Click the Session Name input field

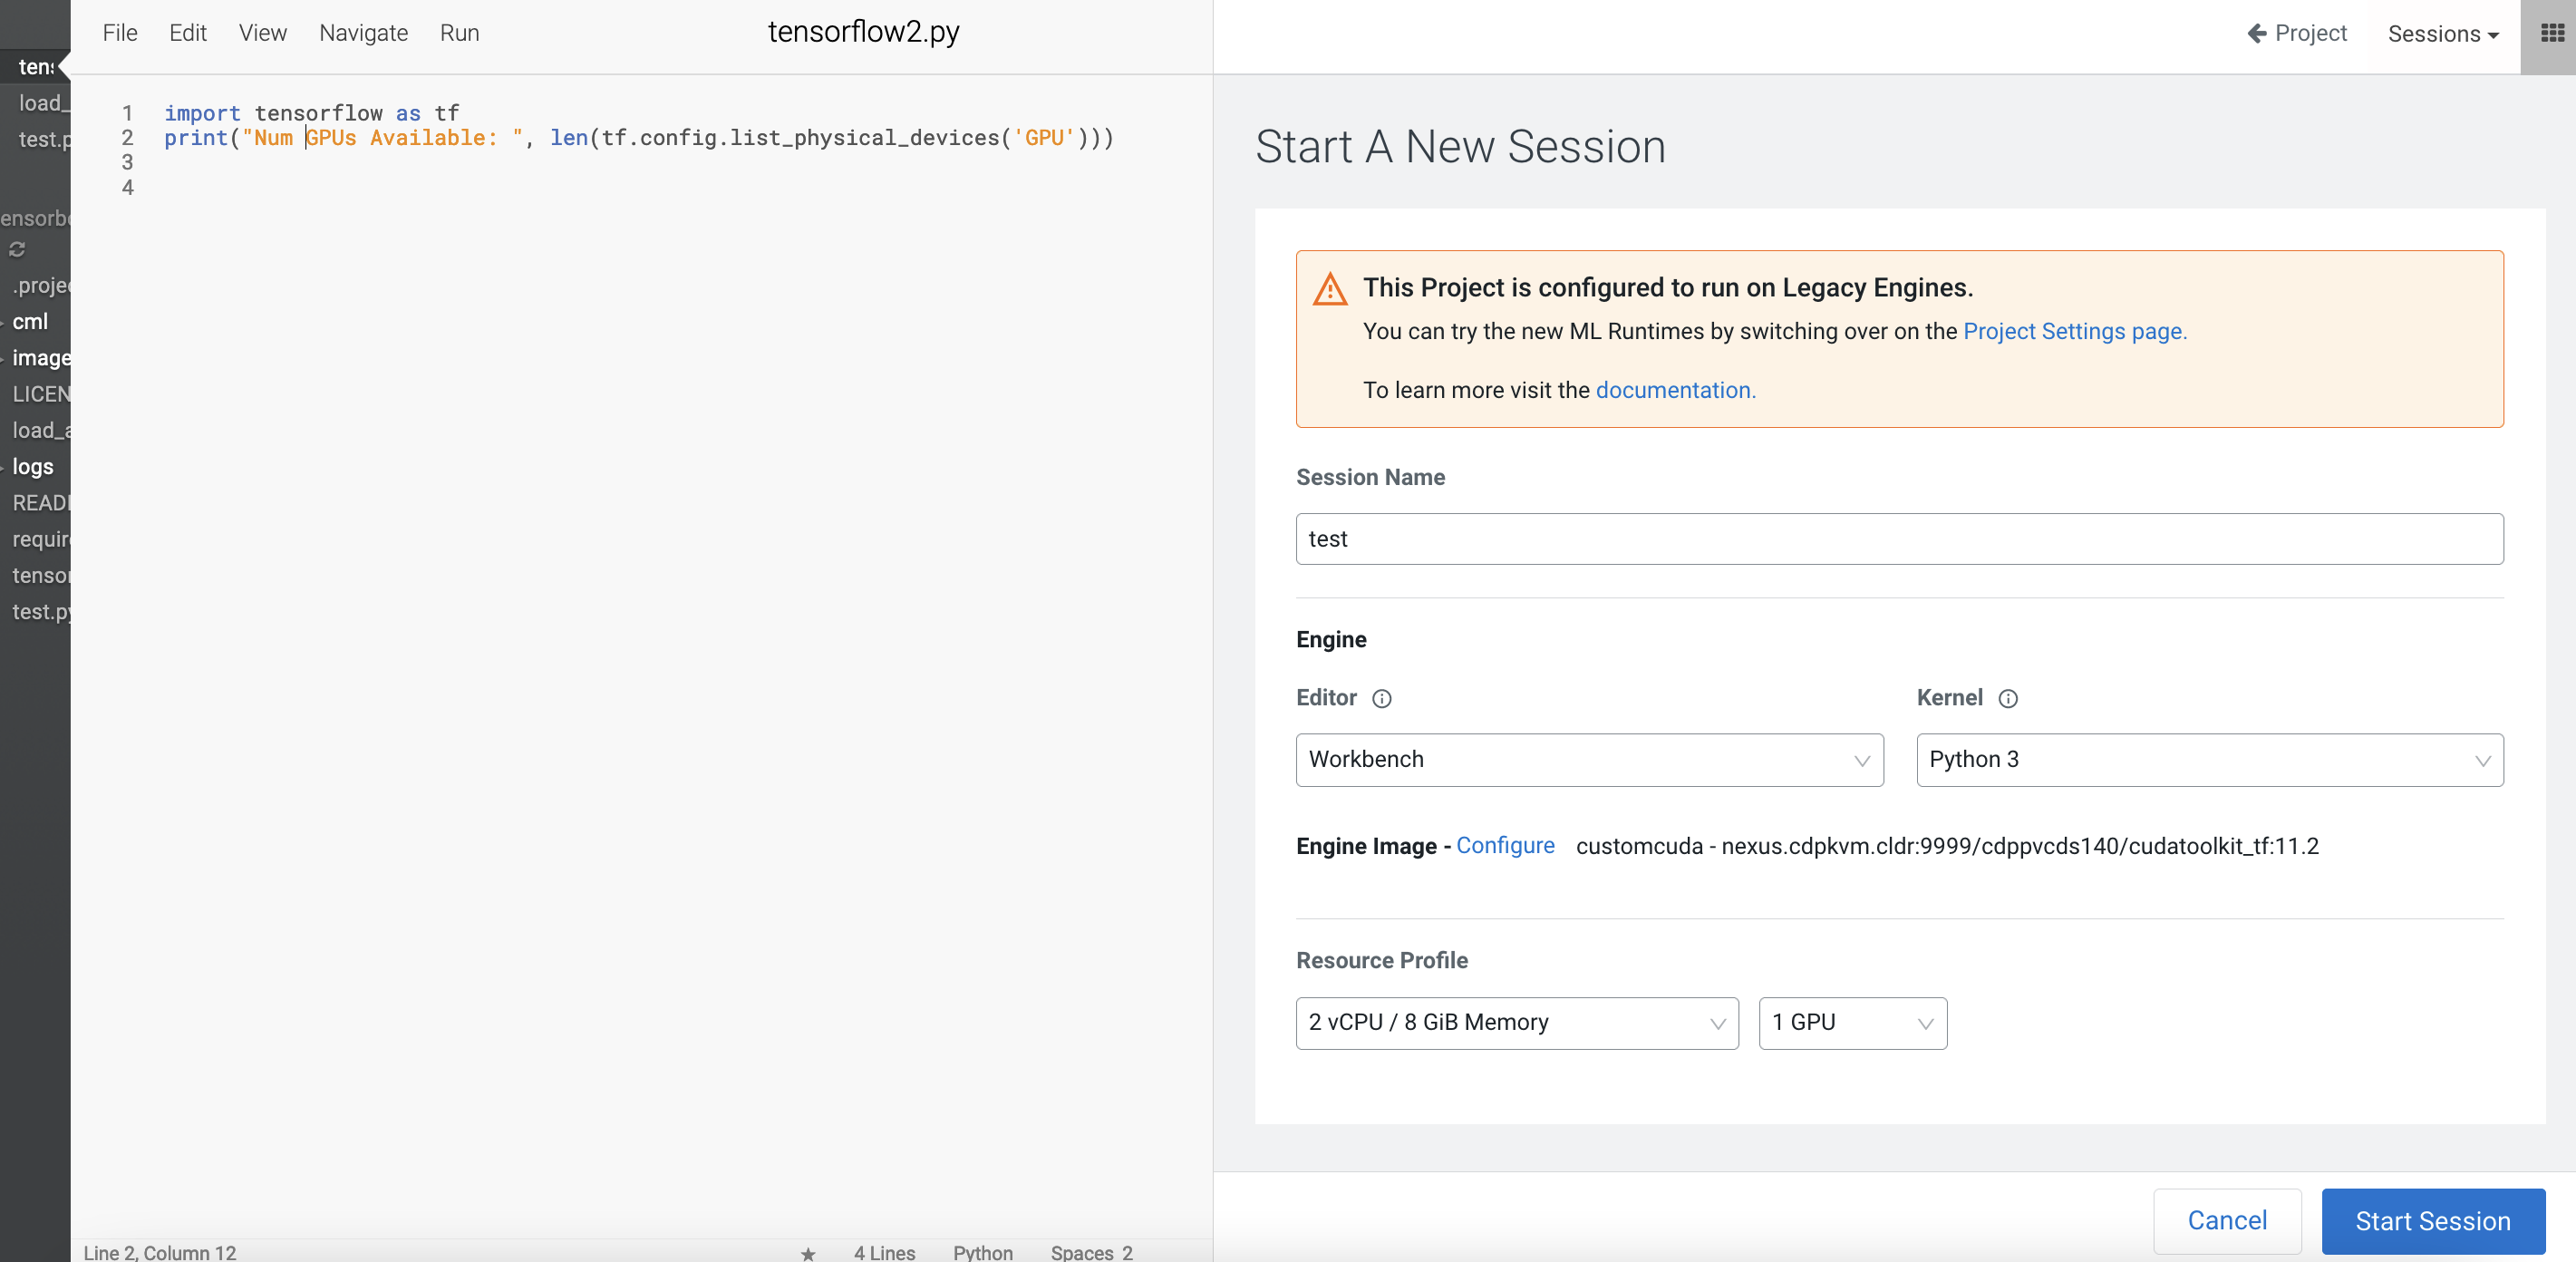(1899, 539)
